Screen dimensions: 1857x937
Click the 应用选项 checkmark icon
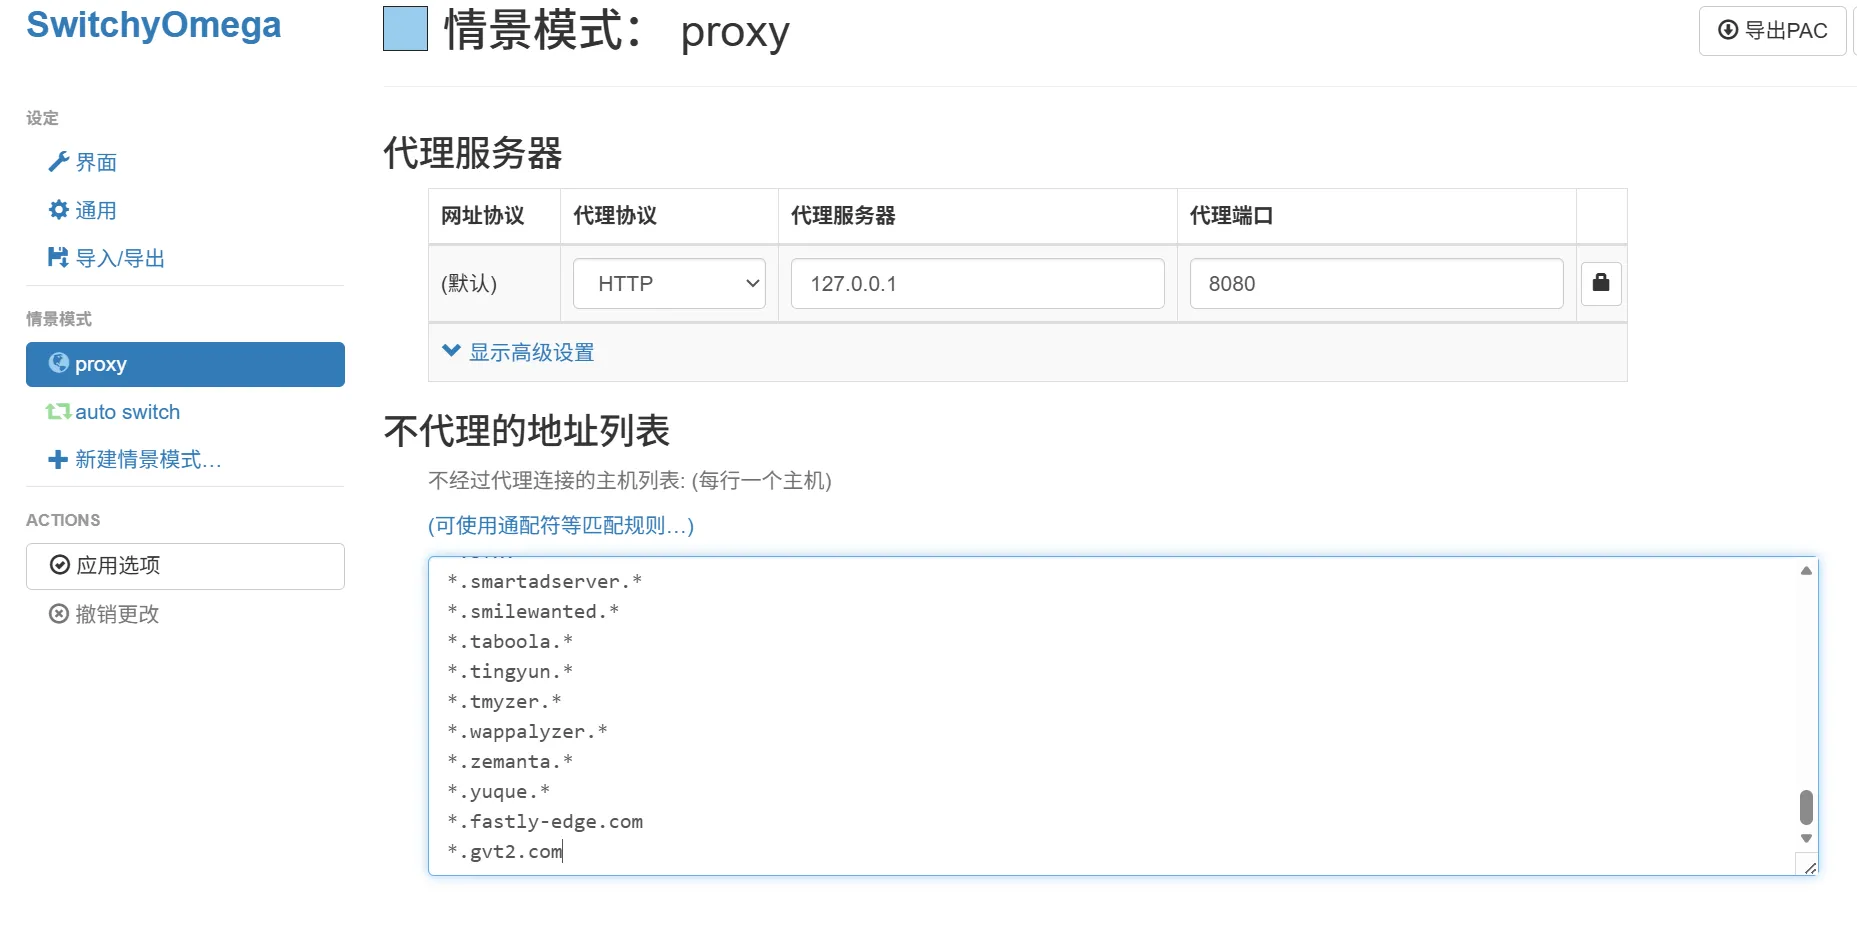(x=59, y=565)
